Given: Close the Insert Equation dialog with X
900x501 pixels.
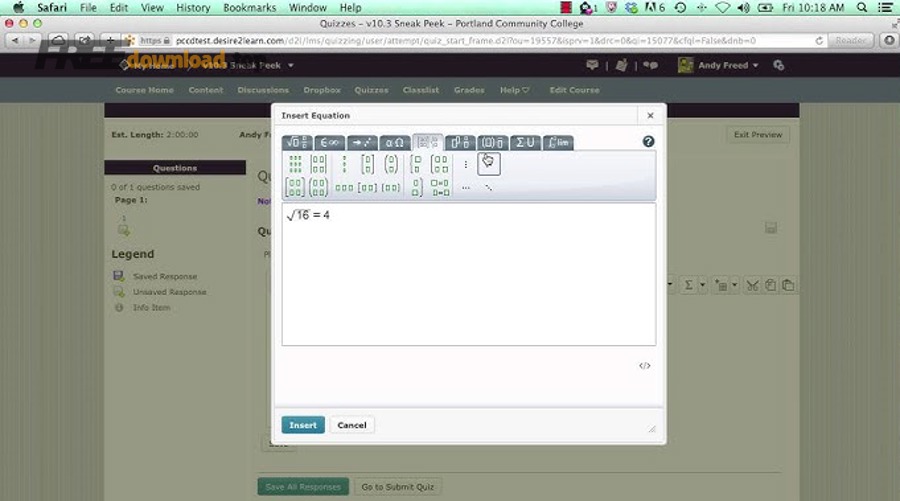Looking at the screenshot, I should tap(650, 115).
